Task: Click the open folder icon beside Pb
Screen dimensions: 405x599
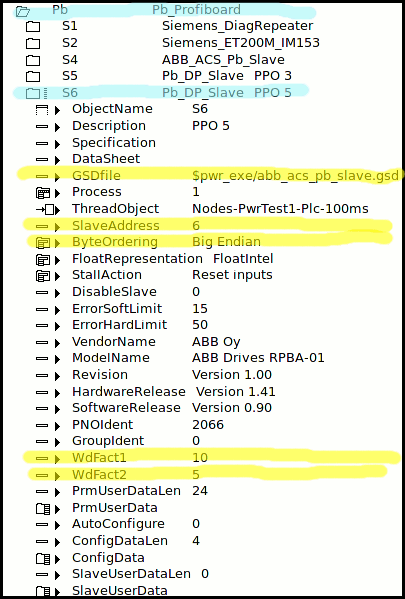Action: [23, 12]
